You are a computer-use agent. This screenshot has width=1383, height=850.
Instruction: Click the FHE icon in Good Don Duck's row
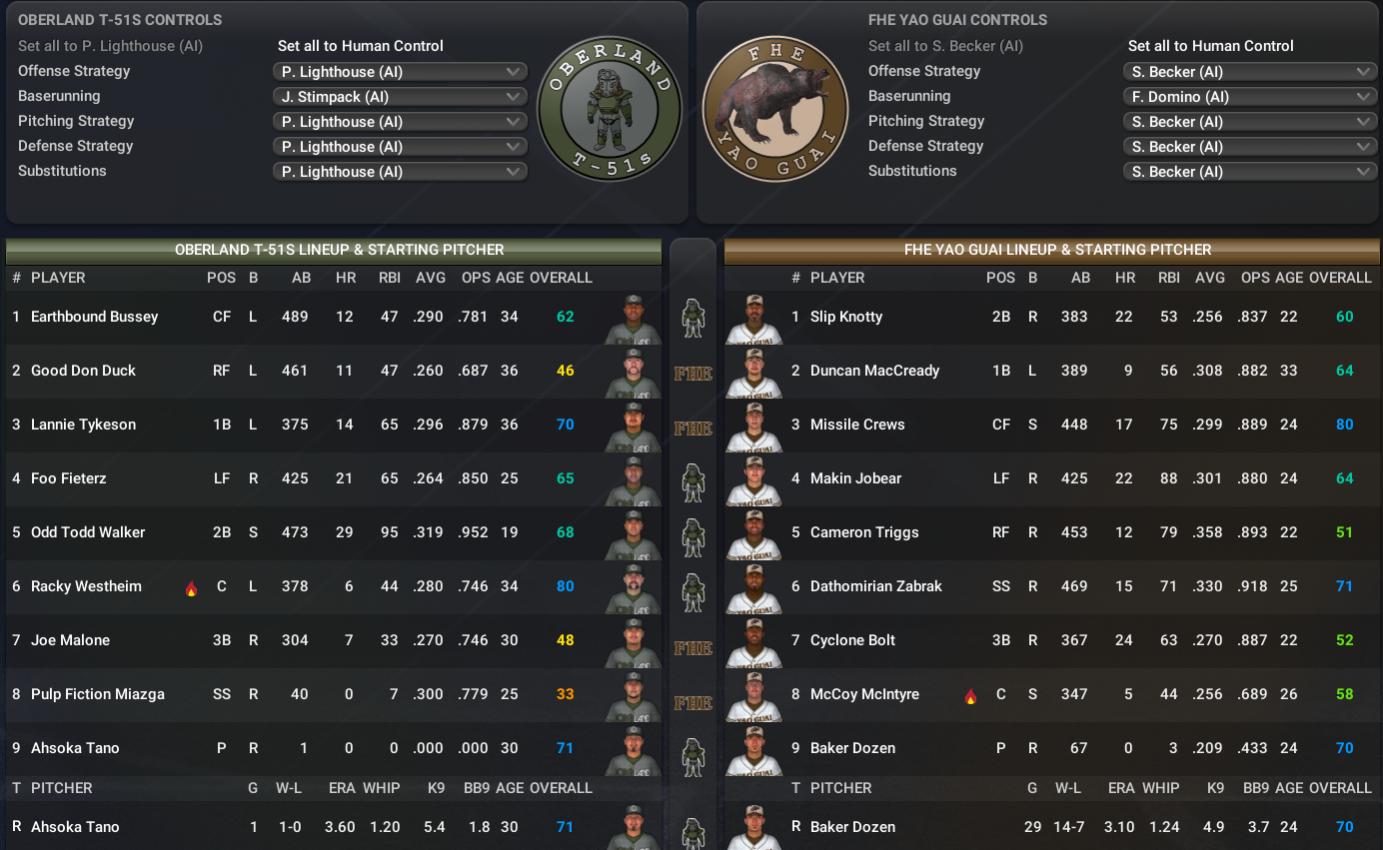[x=693, y=373]
